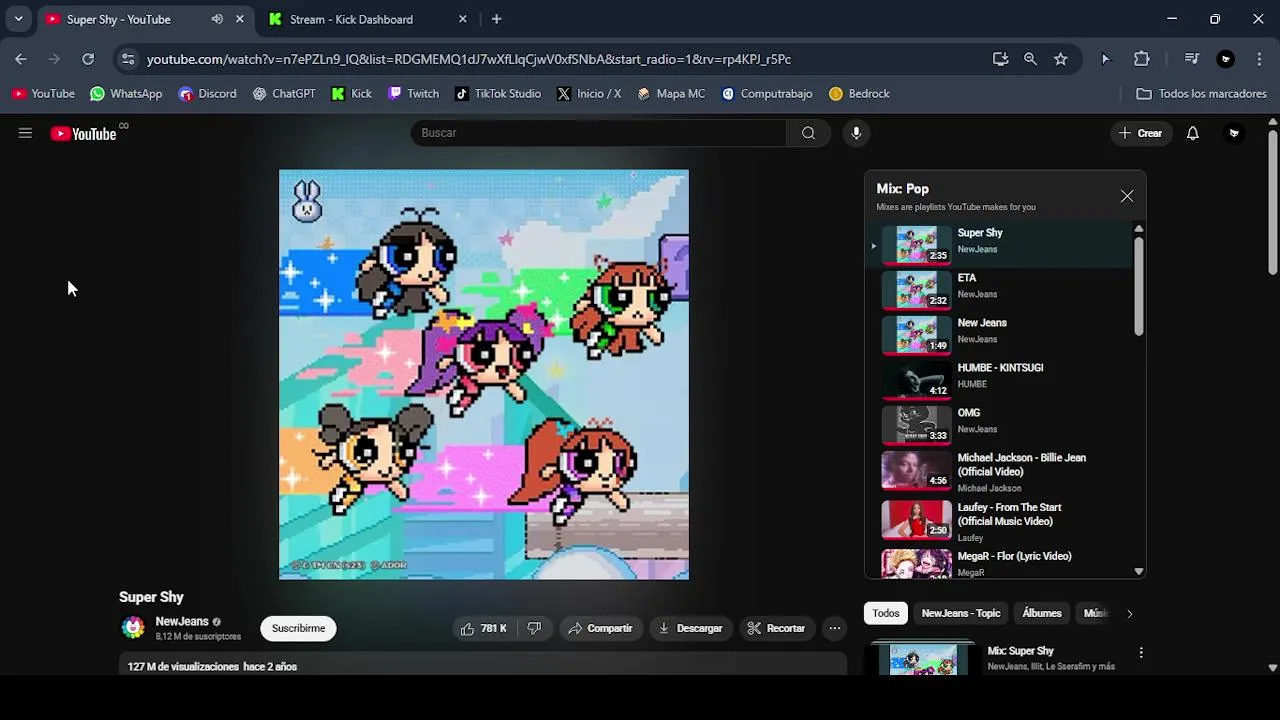Open YouTube notifications bell
Screen dimensions: 1280x720
click(1192, 133)
